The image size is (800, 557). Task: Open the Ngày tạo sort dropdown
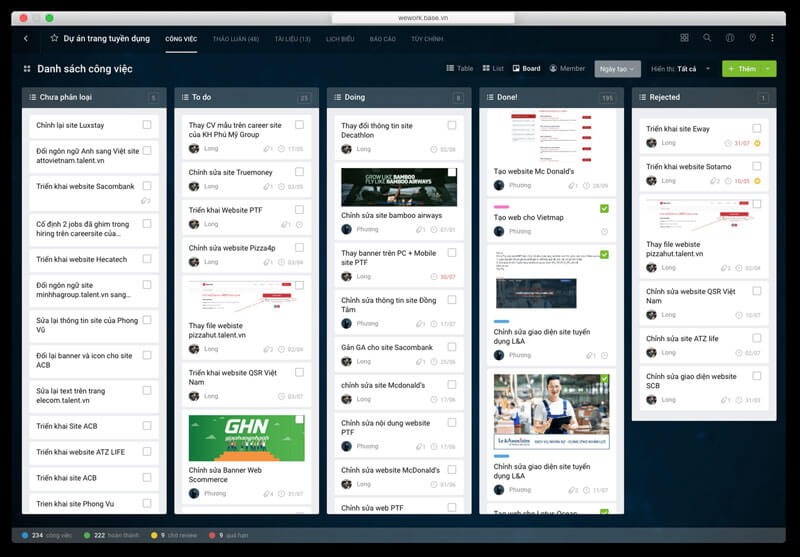(618, 69)
